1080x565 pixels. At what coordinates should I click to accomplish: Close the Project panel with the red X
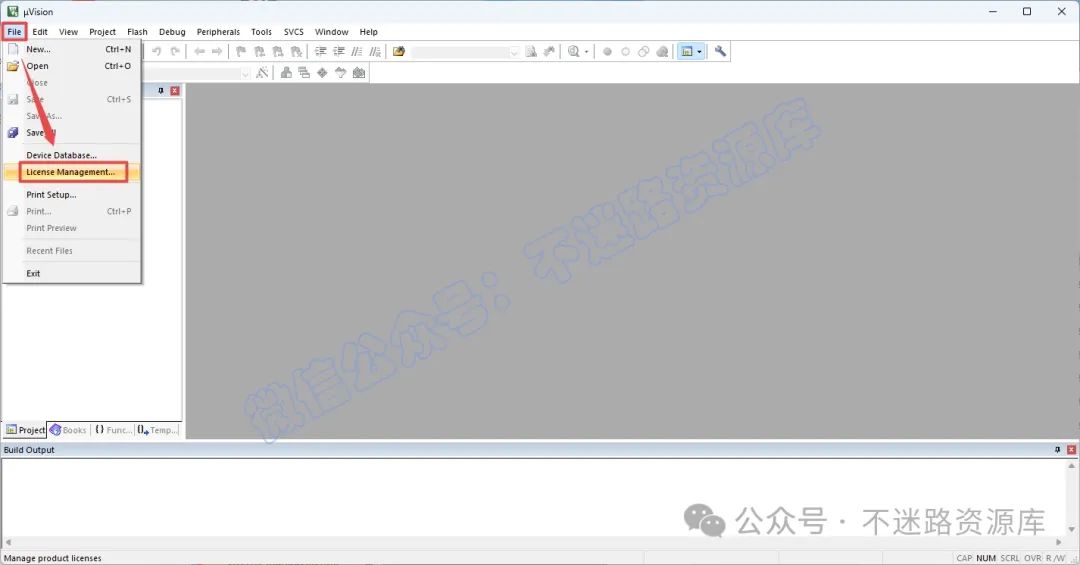coord(175,91)
